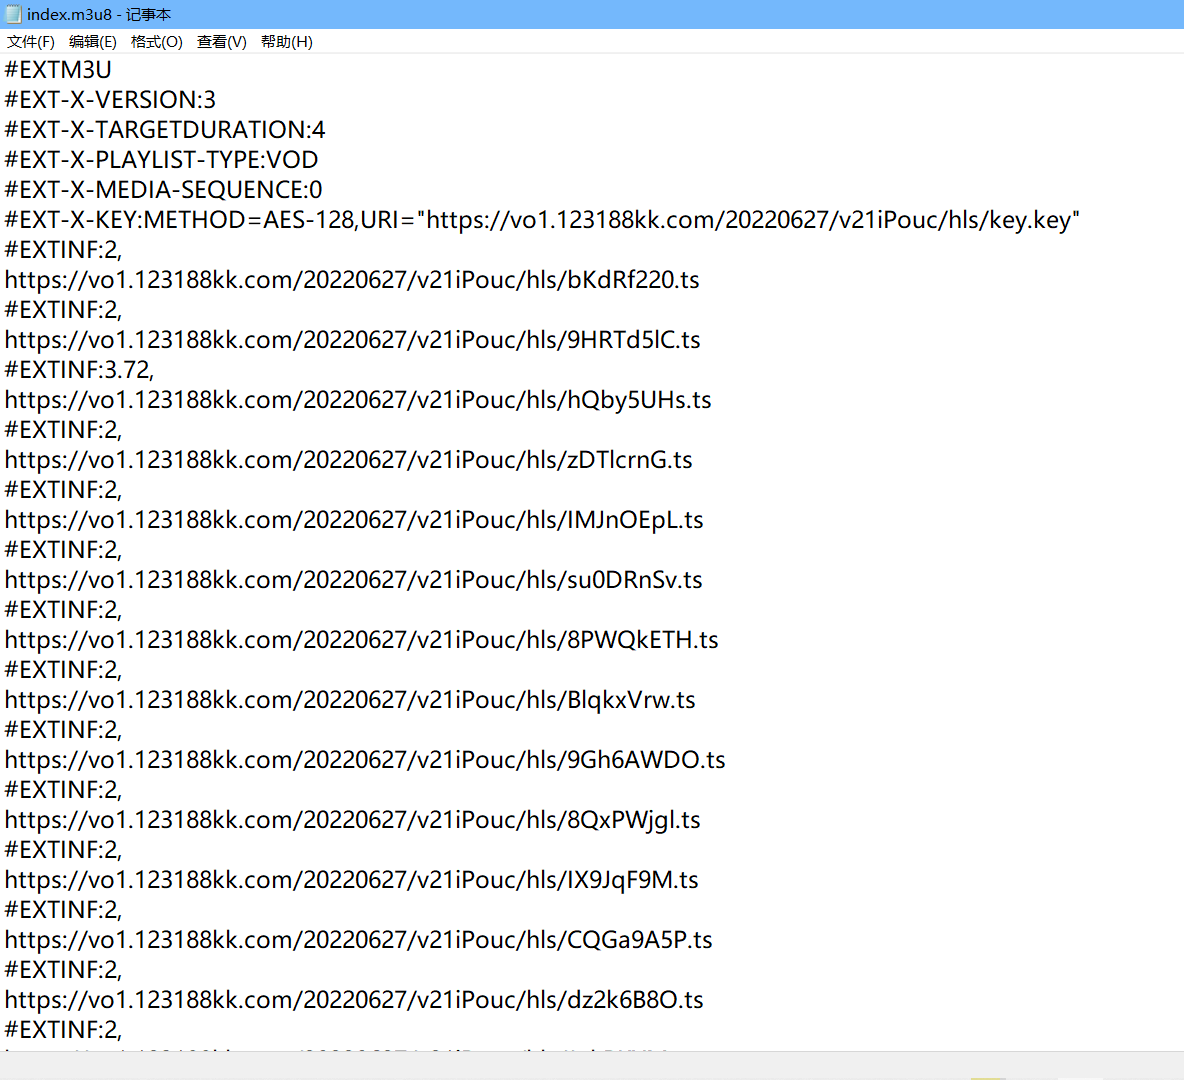This screenshot has height=1080, width=1184.
Task: Click the 9Gh6AWDO.ts URL line
Action: tap(365, 760)
